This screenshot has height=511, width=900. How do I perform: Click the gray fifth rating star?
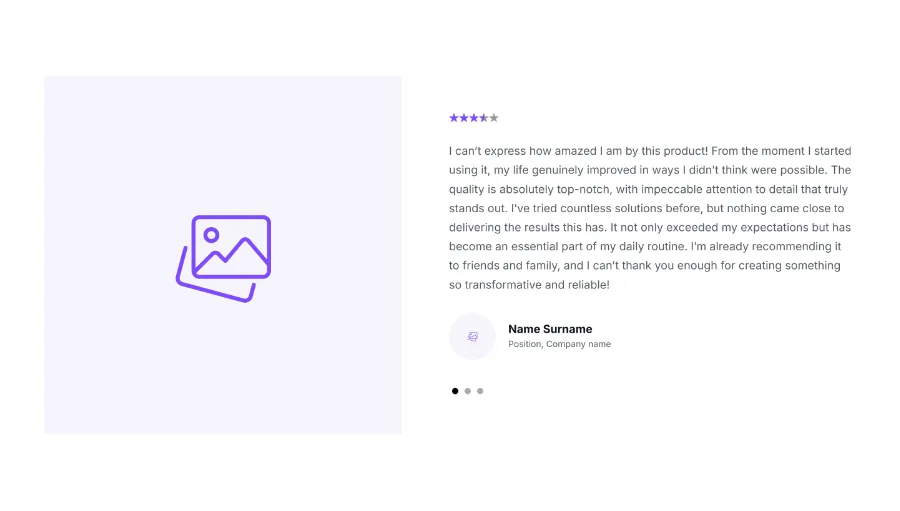[494, 118]
